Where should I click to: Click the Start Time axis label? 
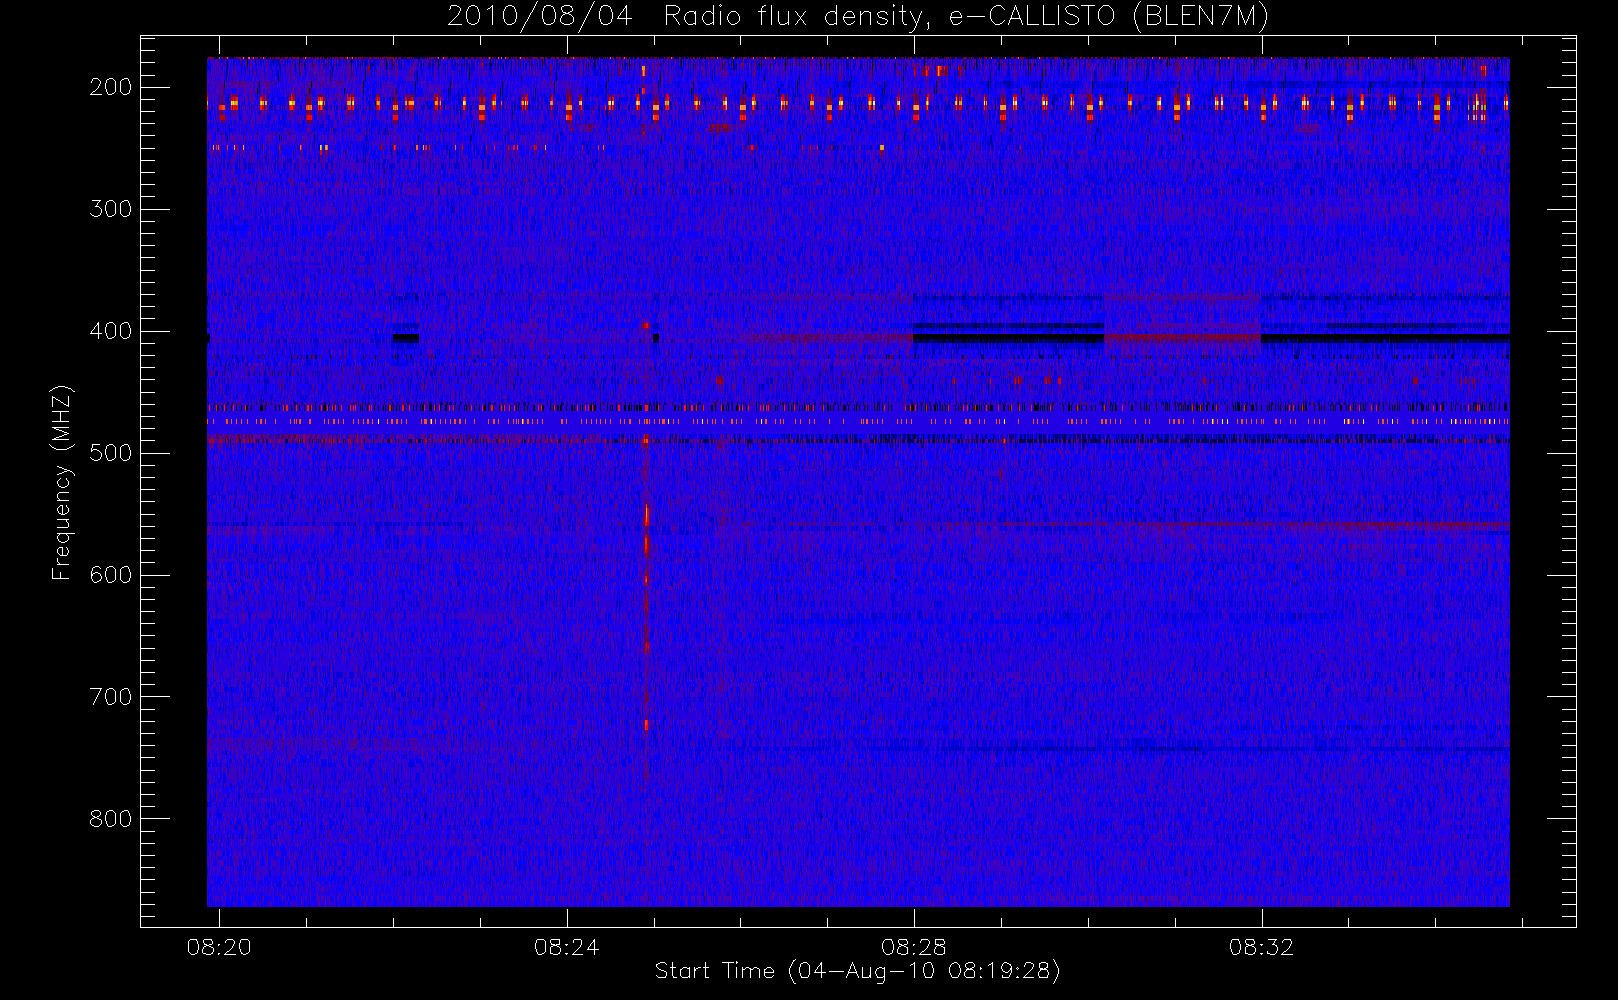pyautogui.click(x=857, y=971)
